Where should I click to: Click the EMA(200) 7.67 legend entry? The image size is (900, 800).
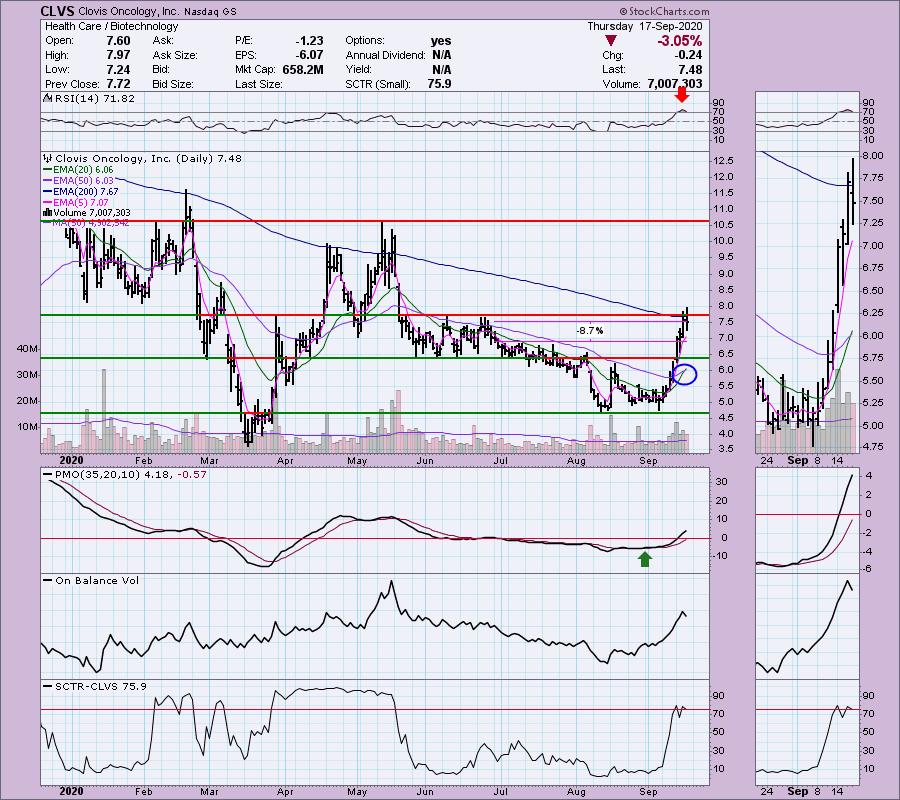pyautogui.click(x=86, y=192)
